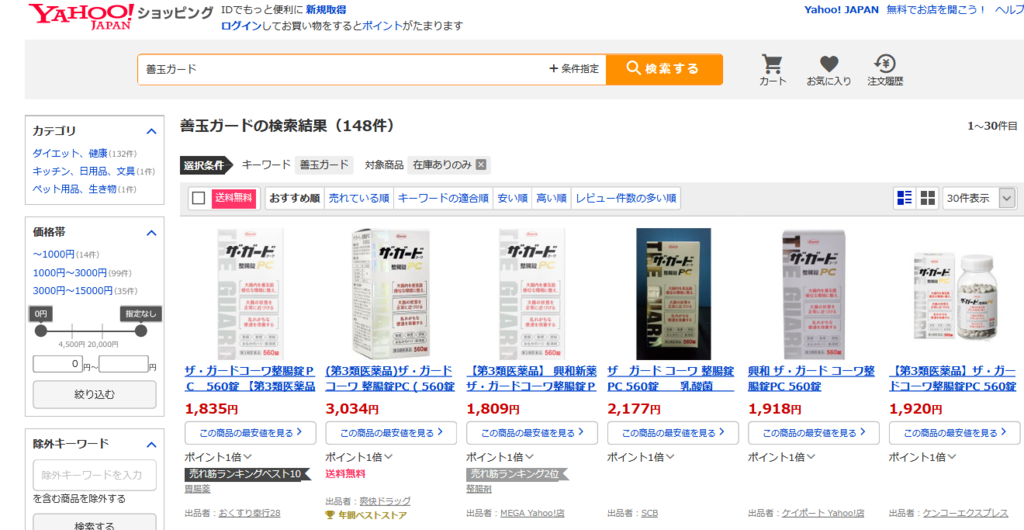Click the maximum price input field
Viewport: 1024px width, 530px height.
[x=124, y=364]
